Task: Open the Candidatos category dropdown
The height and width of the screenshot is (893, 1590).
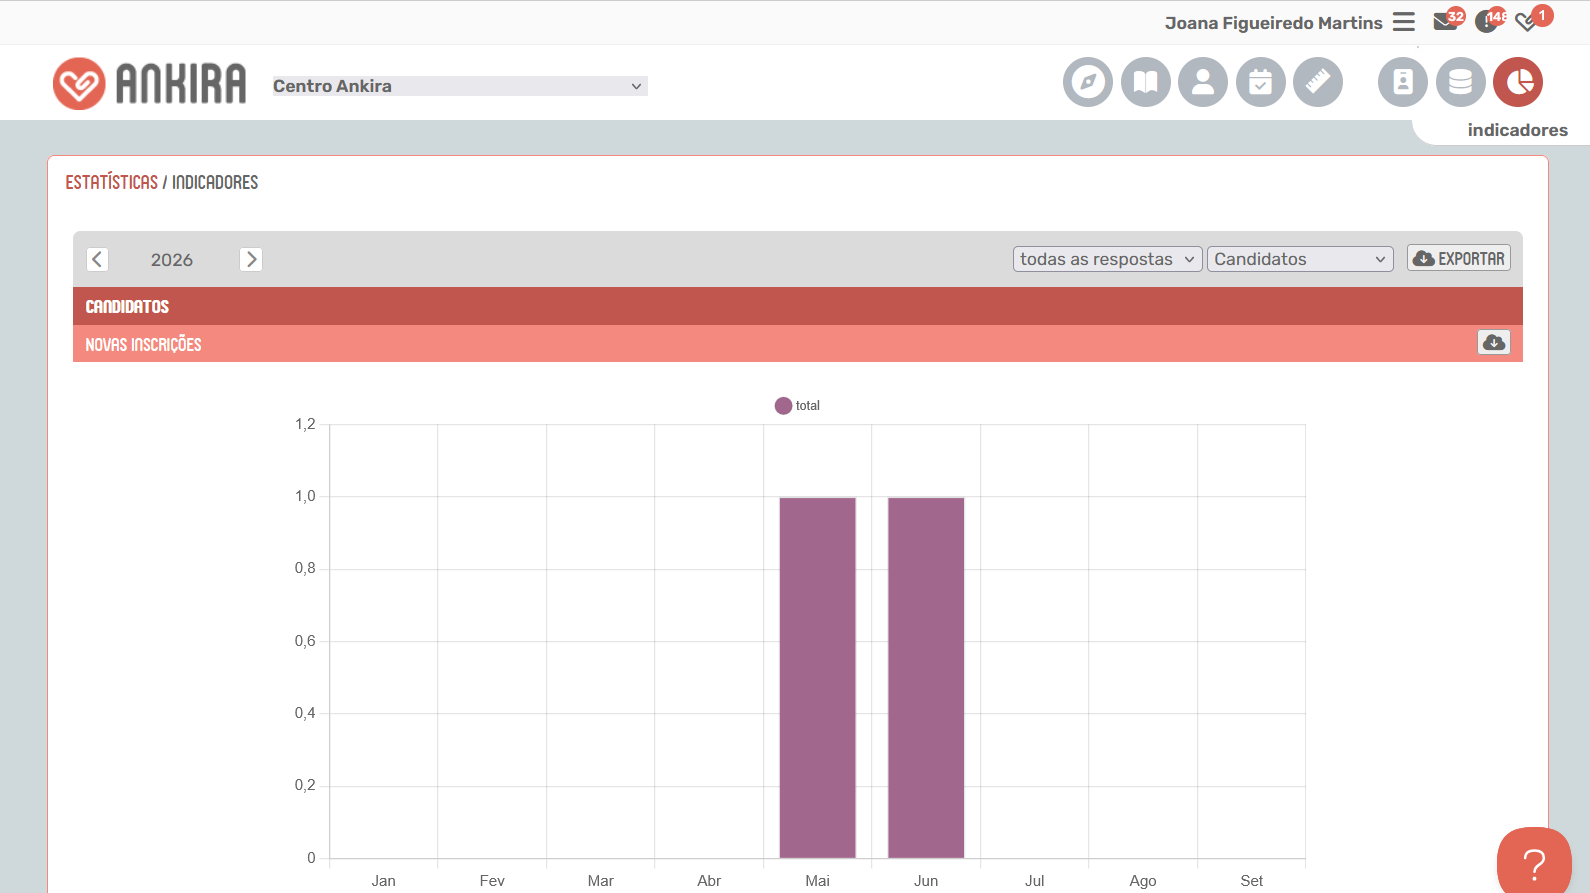Action: click(x=1300, y=259)
